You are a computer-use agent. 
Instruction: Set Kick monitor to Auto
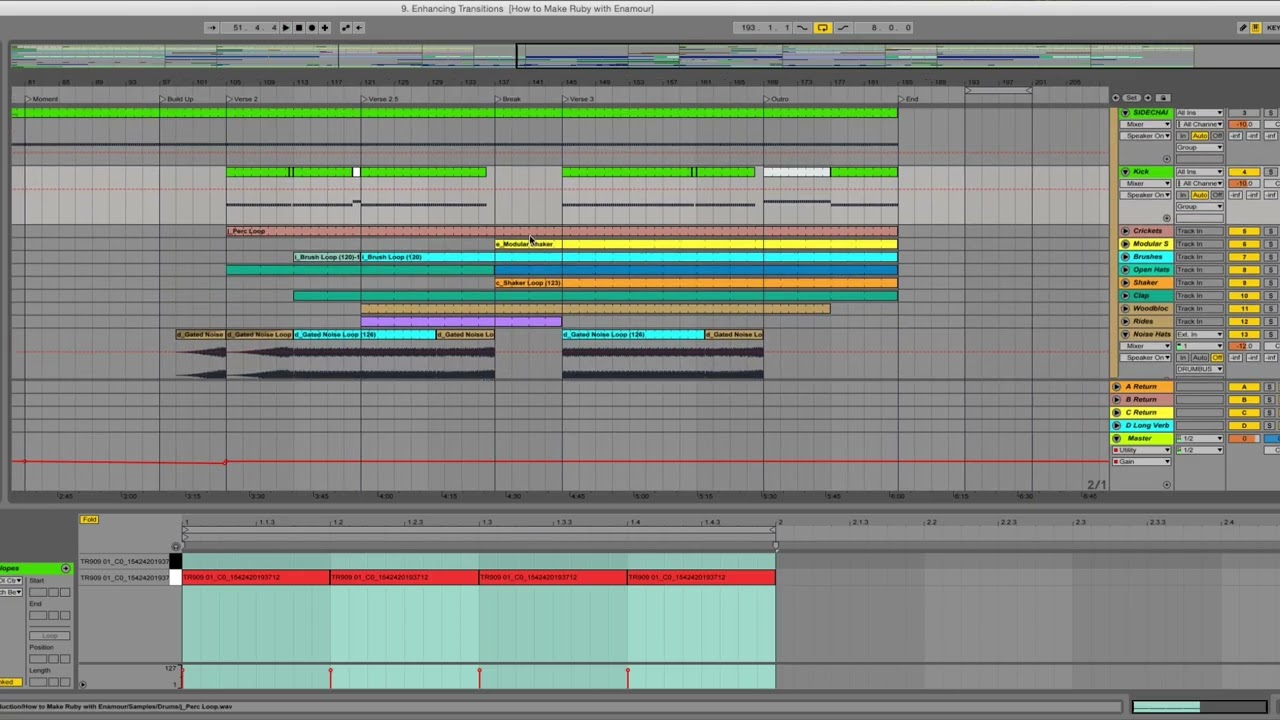(x=1199, y=195)
